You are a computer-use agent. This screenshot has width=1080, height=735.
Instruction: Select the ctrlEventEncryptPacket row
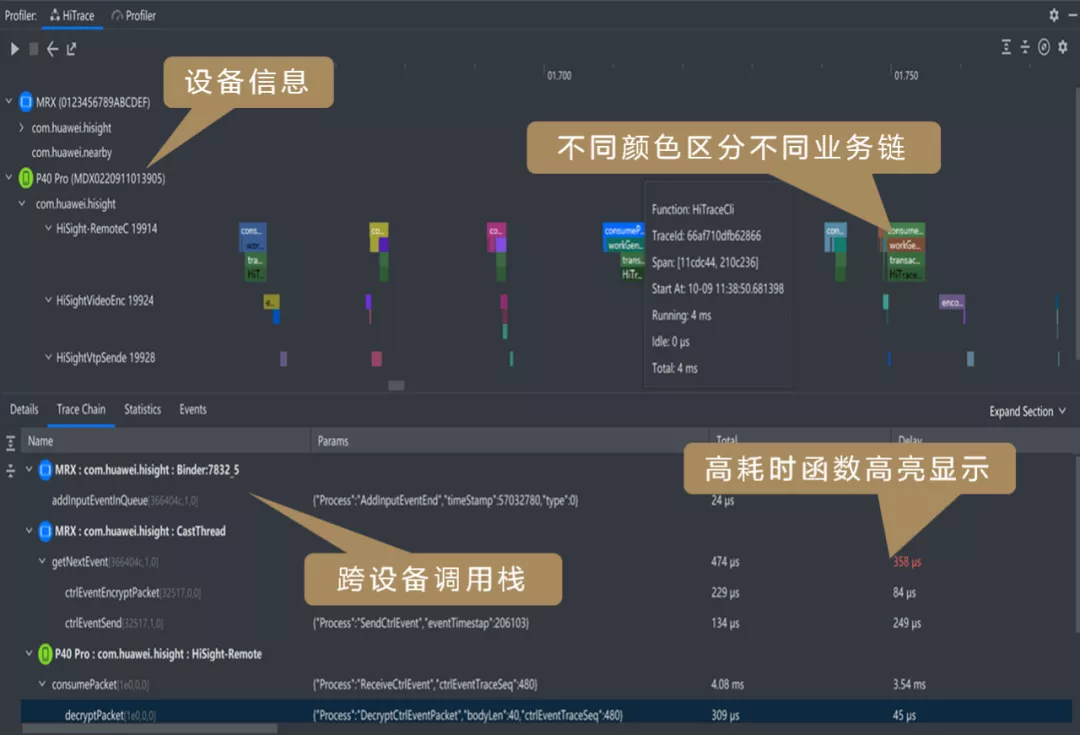547,592
